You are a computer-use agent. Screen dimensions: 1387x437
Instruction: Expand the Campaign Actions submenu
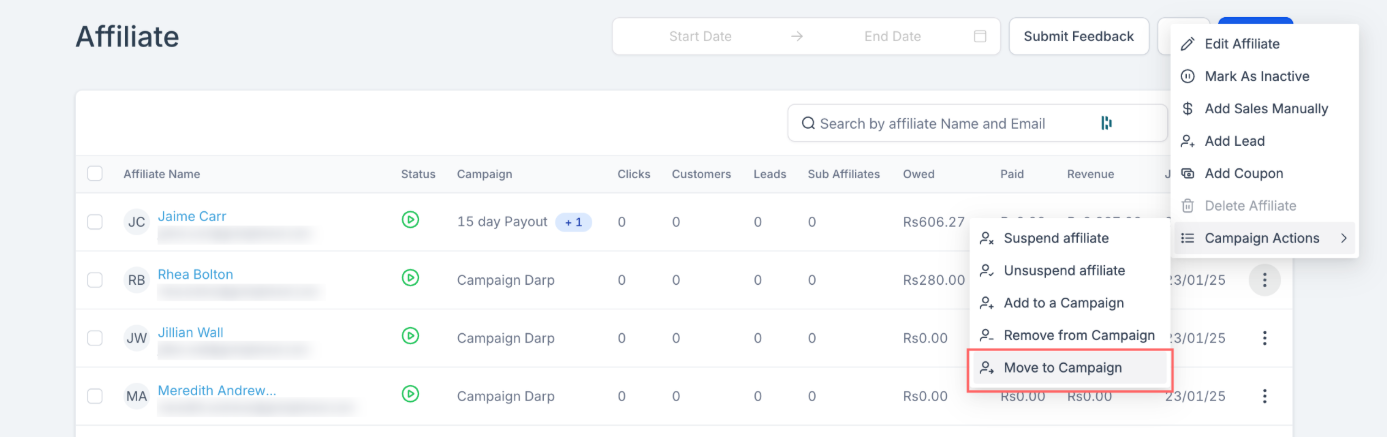coord(1264,238)
